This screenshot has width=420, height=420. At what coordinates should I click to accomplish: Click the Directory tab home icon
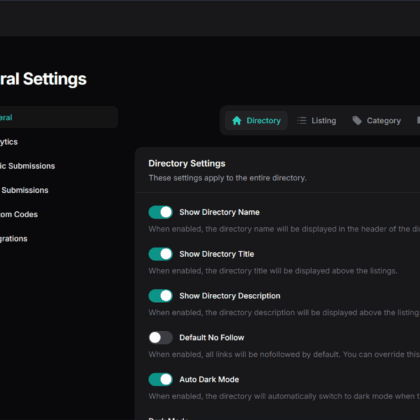pyautogui.click(x=237, y=120)
